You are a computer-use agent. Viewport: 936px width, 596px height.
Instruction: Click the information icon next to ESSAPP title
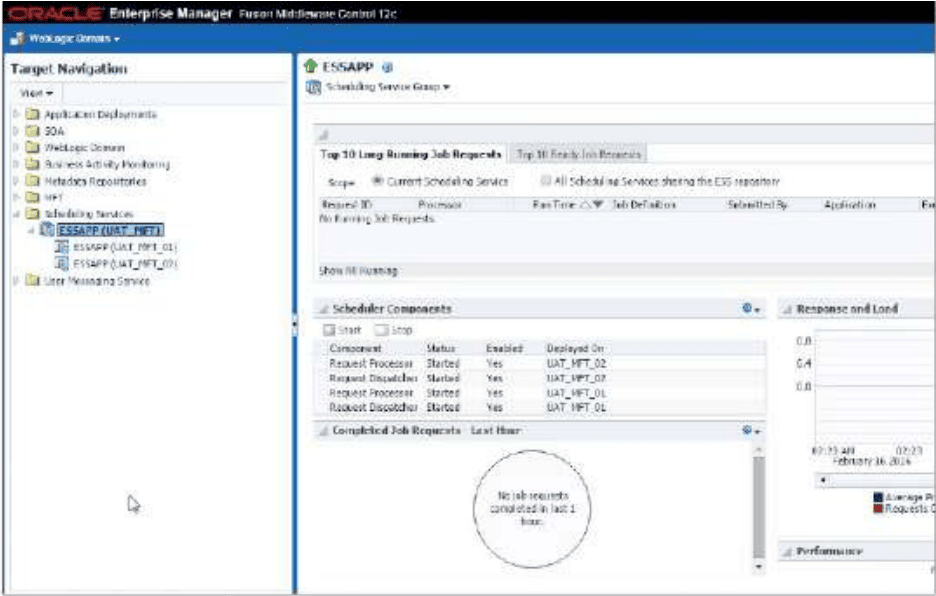pos(387,67)
